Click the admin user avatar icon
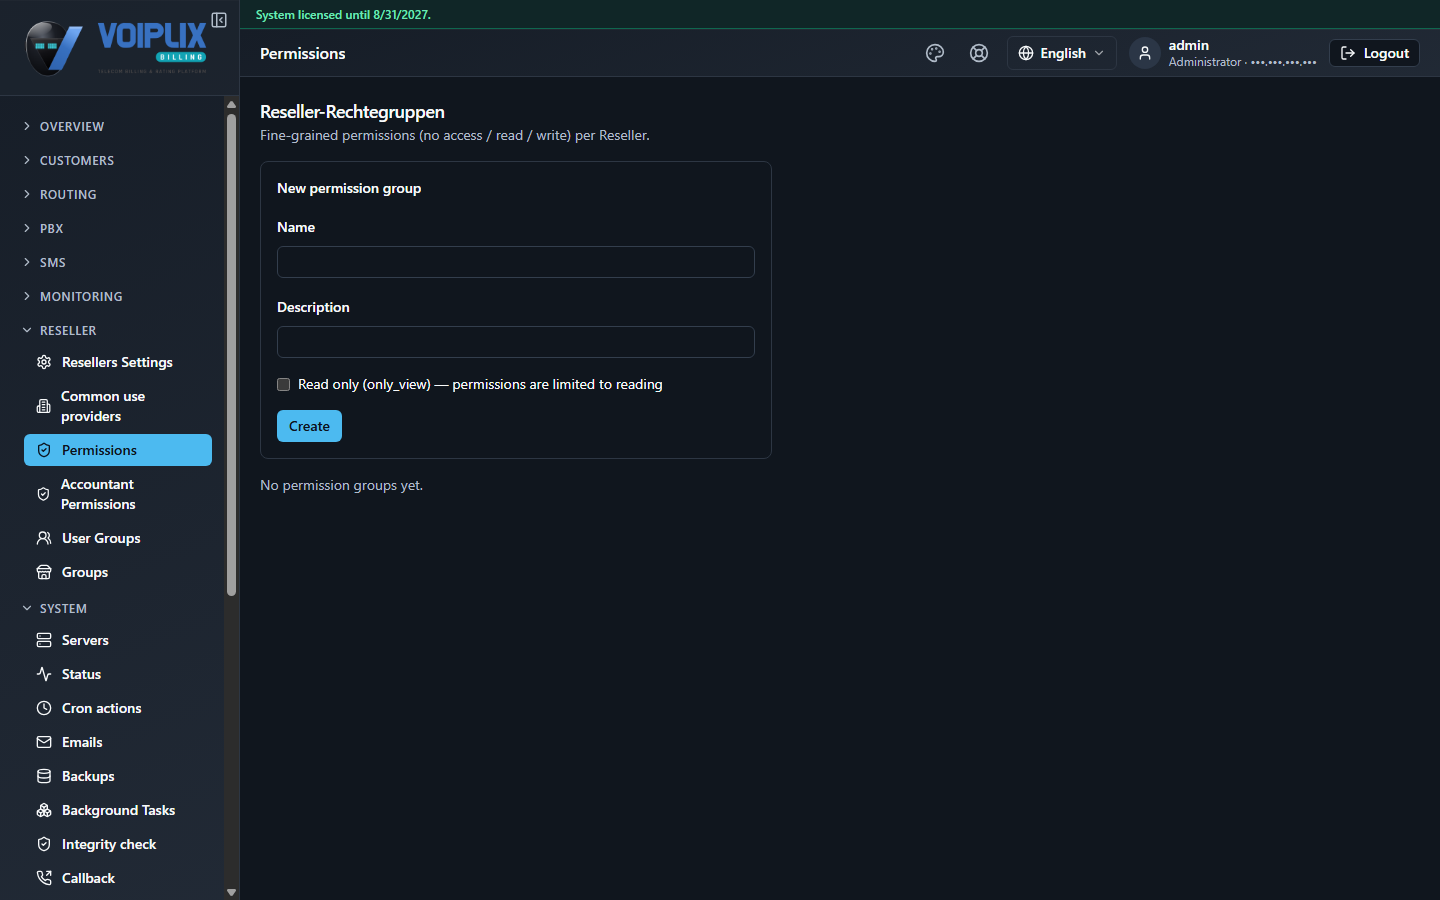The height and width of the screenshot is (900, 1440). pos(1145,53)
